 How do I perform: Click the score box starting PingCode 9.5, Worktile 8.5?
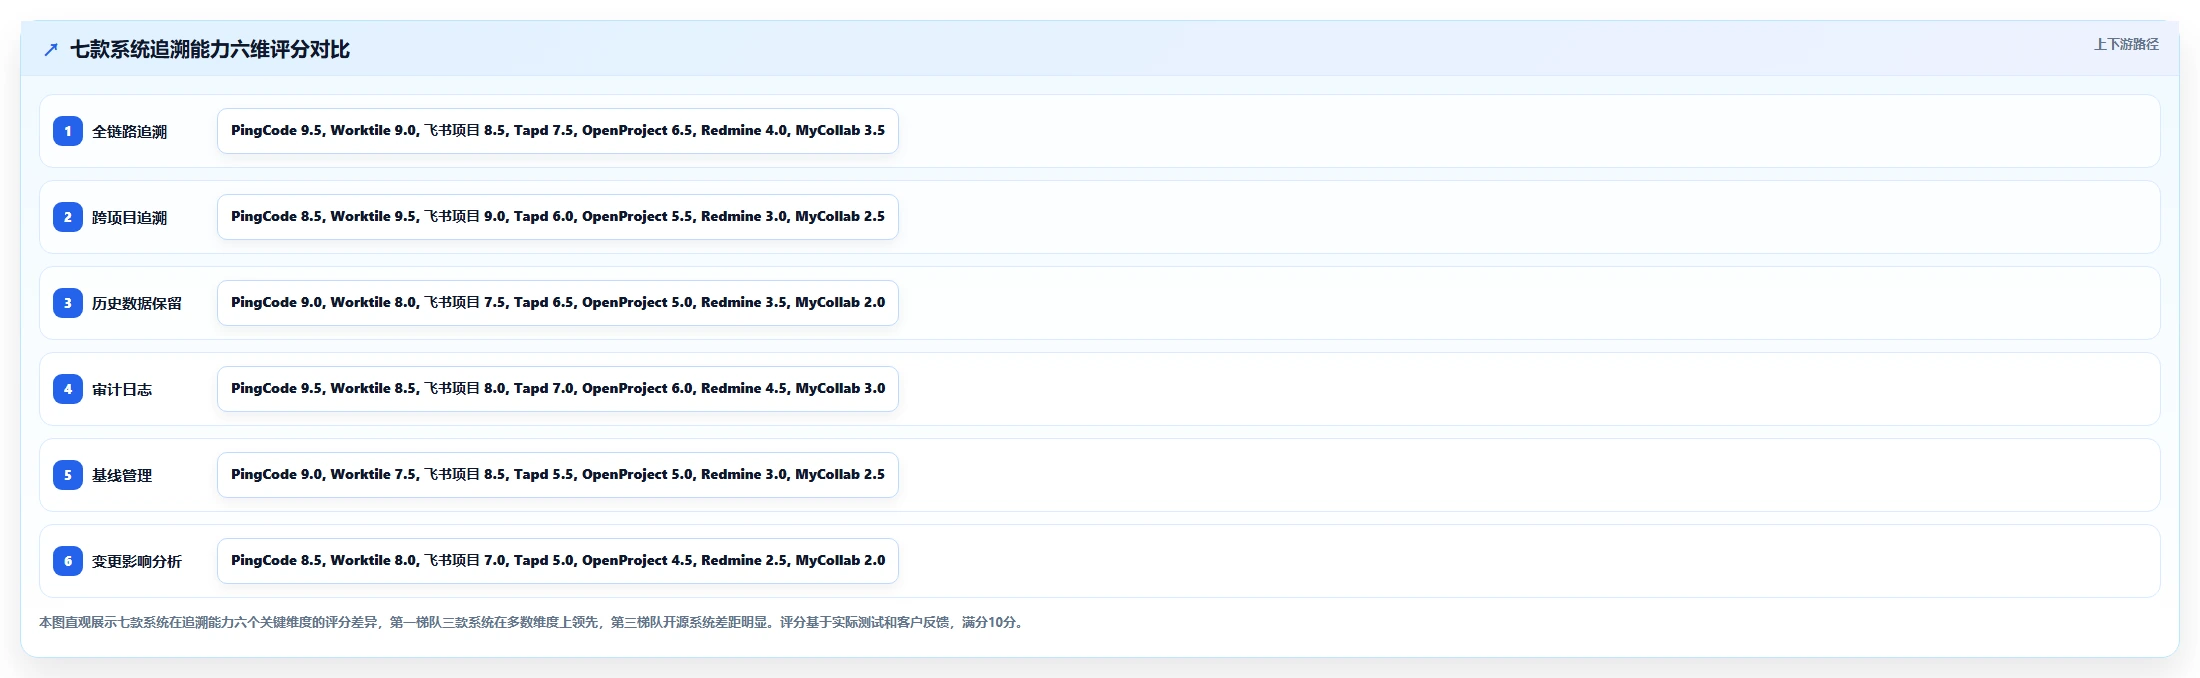coord(558,389)
